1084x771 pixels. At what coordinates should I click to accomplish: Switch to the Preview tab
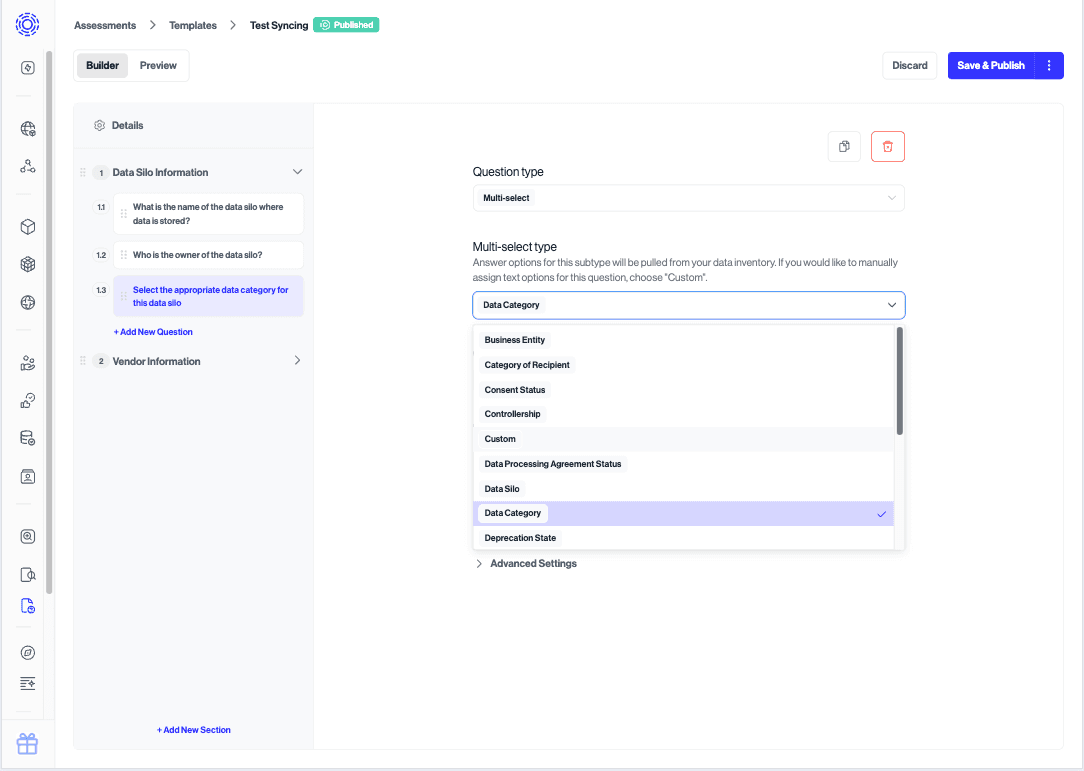[x=158, y=66]
